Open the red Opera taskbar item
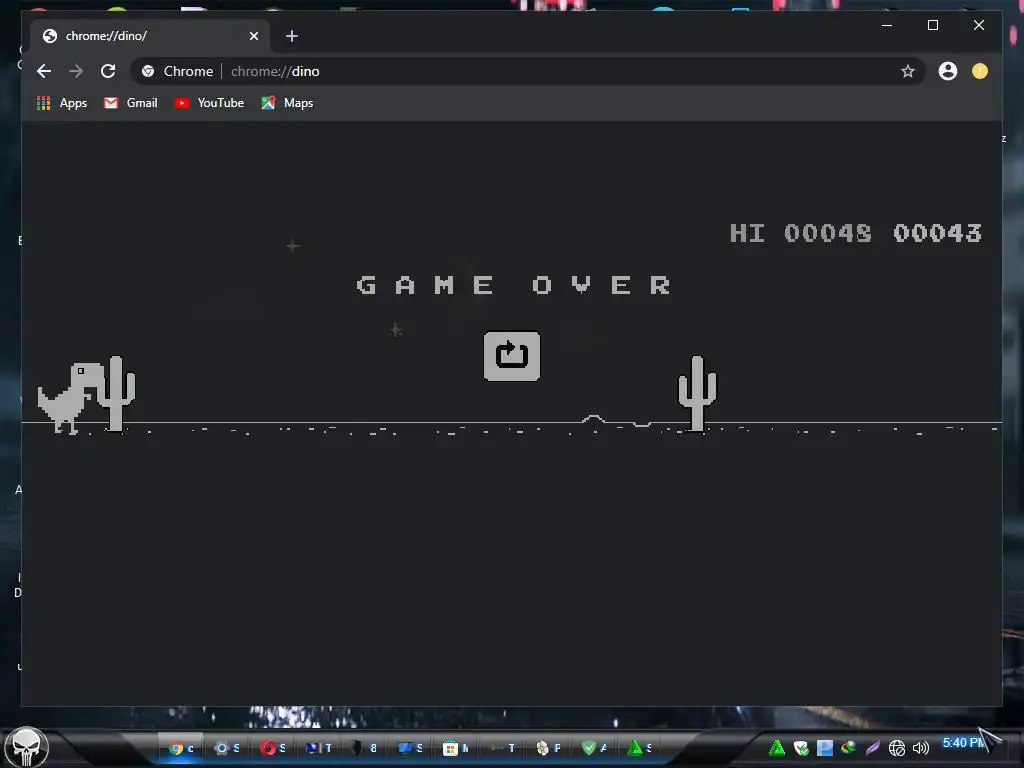The width and height of the screenshot is (1024, 768). pyautogui.click(x=273, y=748)
